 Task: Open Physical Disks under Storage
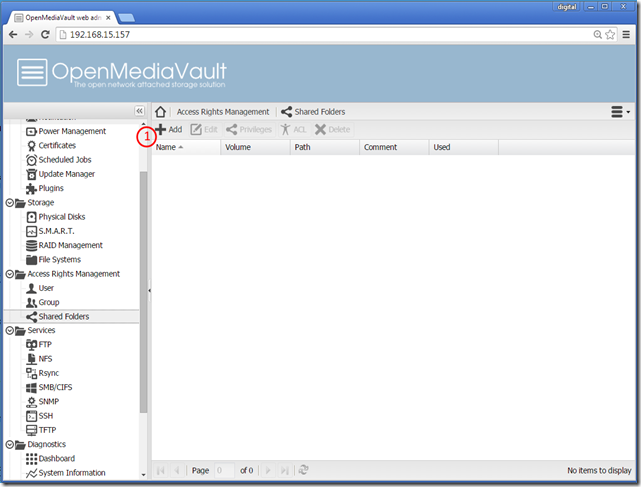coord(56,217)
